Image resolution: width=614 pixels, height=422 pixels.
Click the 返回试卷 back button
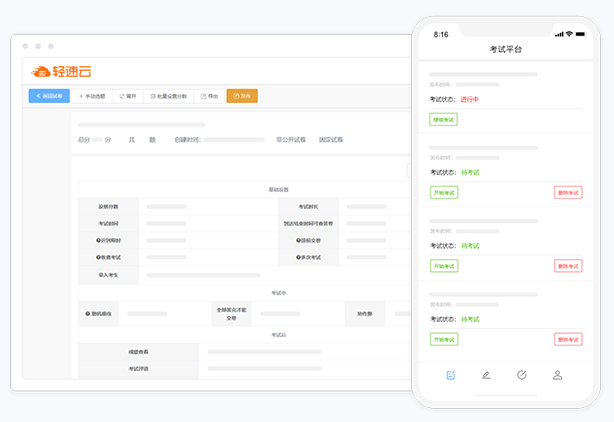[x=49, y=96]
